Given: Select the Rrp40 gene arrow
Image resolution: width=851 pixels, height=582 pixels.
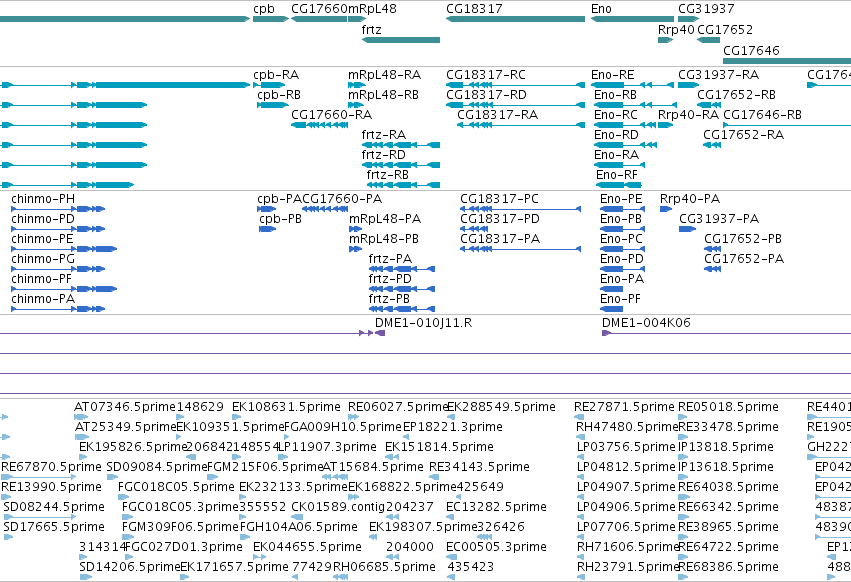Looking at the screenshot, I should point(665,40).
